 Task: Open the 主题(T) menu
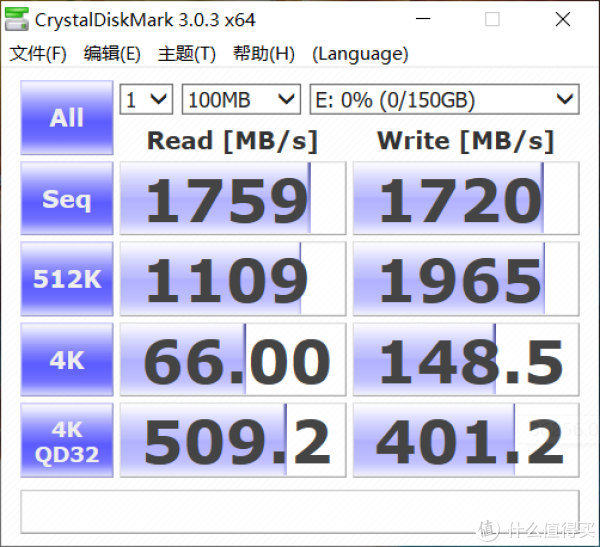click(187, 54)
